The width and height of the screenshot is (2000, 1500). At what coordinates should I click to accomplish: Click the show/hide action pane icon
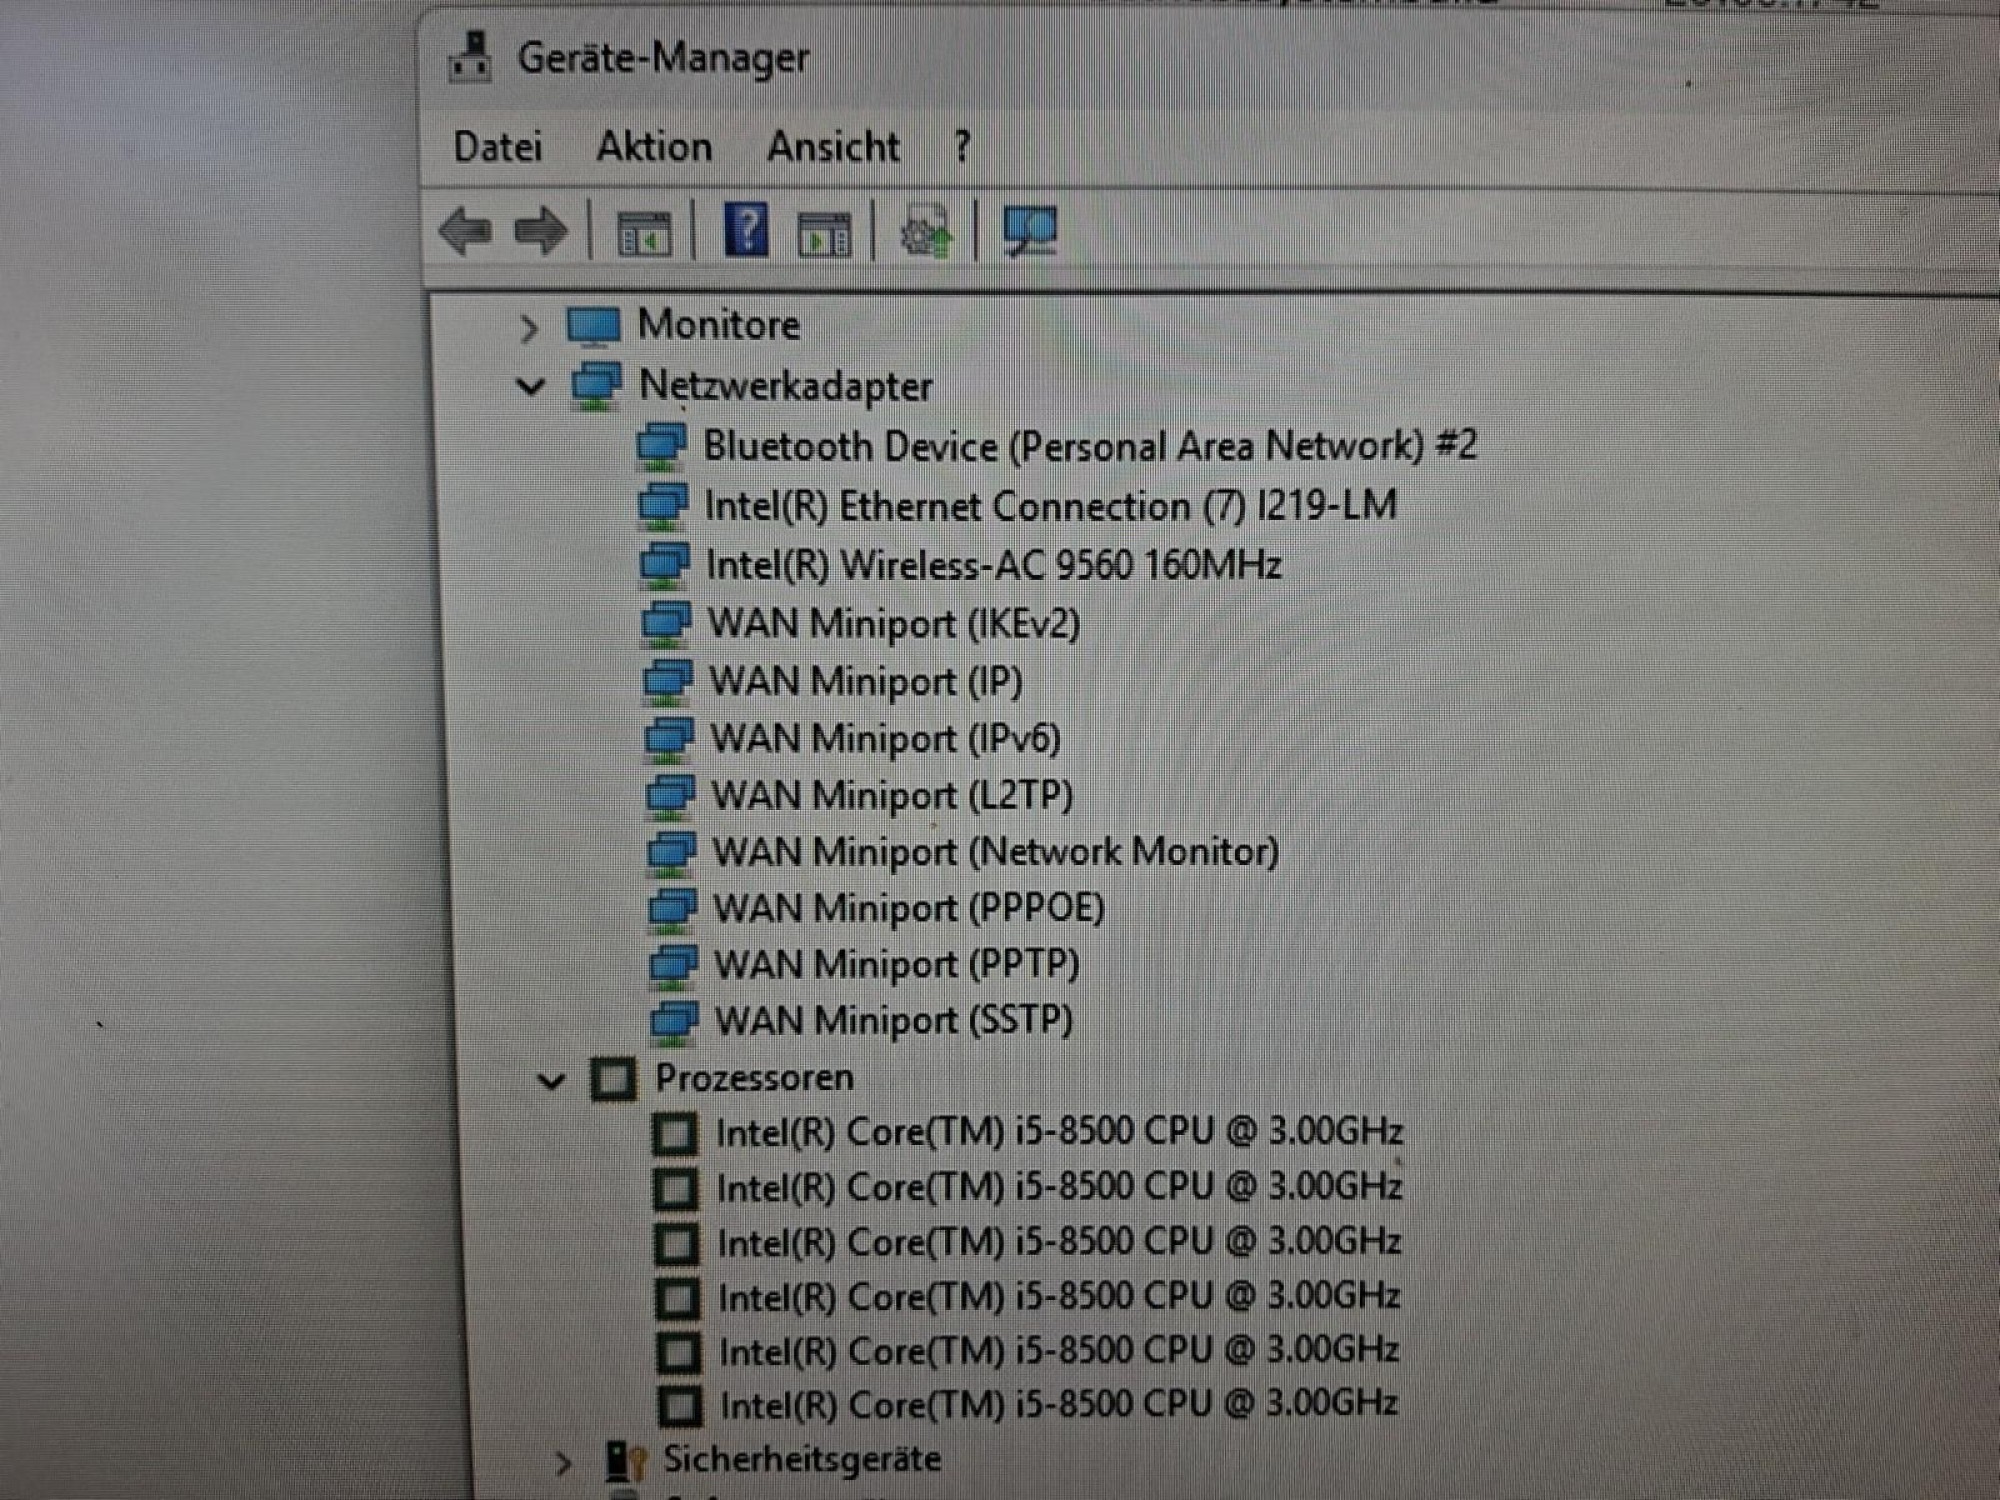(x=824, y=235)
